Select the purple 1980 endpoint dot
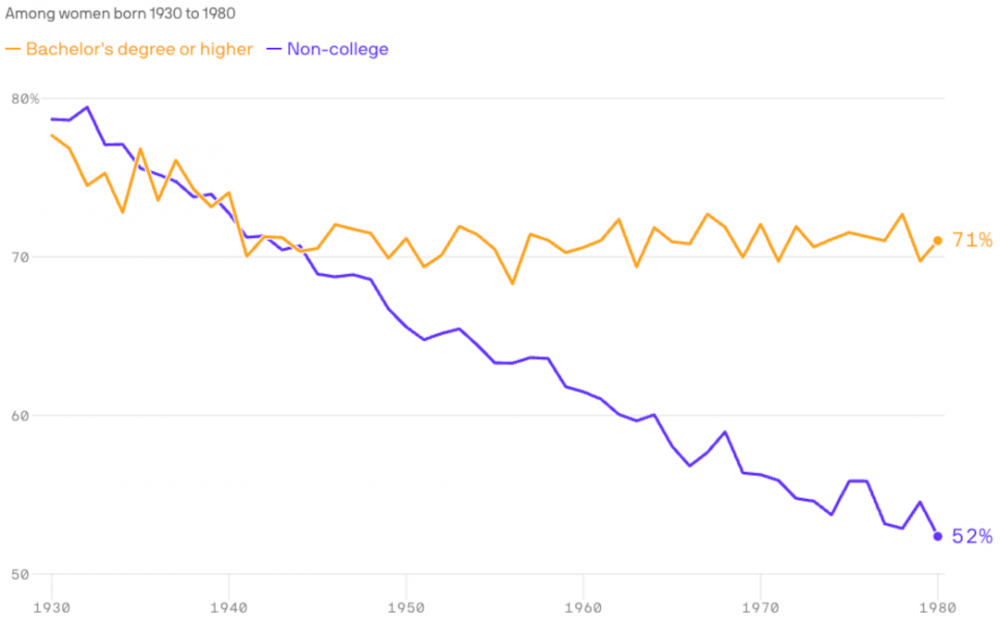The width and height of the screenshot is (1000, 624). point(938,536)
